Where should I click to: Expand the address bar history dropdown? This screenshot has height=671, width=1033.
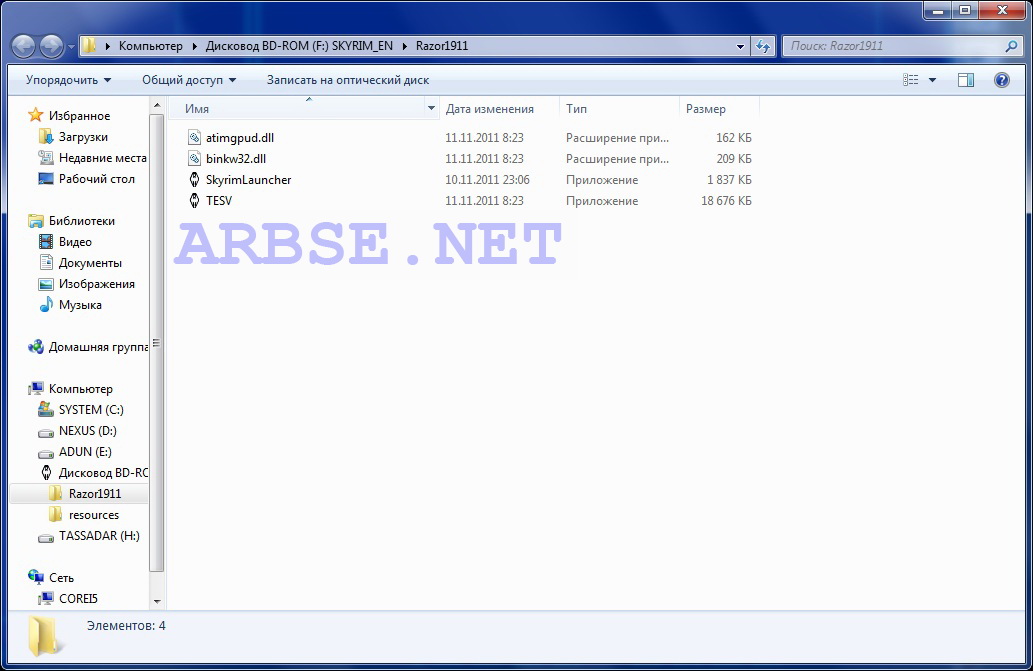(x=740, y=46)
